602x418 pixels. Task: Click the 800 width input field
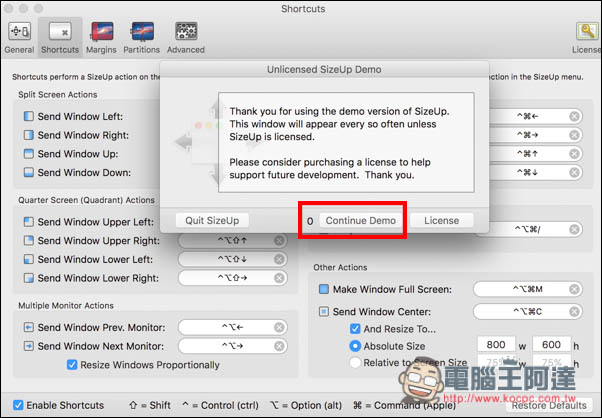coord(496,345)
